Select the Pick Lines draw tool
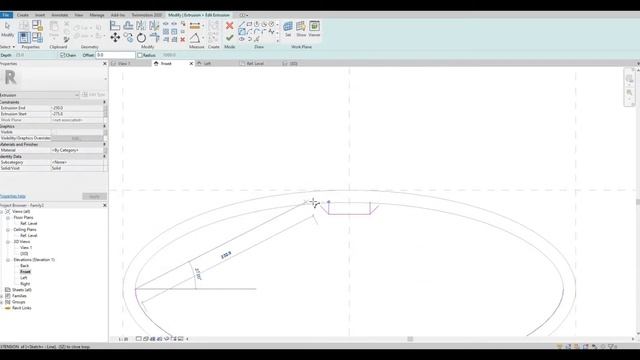Image resolution: width=640 pixels, height=360 pixels. coord(257,39)
